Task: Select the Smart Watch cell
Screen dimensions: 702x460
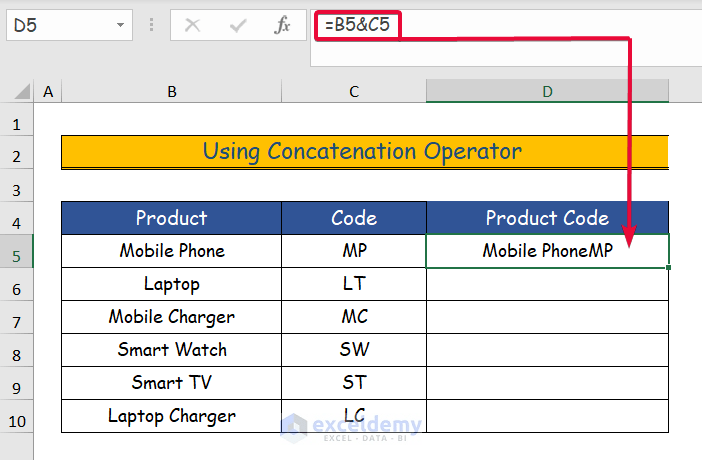Action: click(x=171, y=350)
